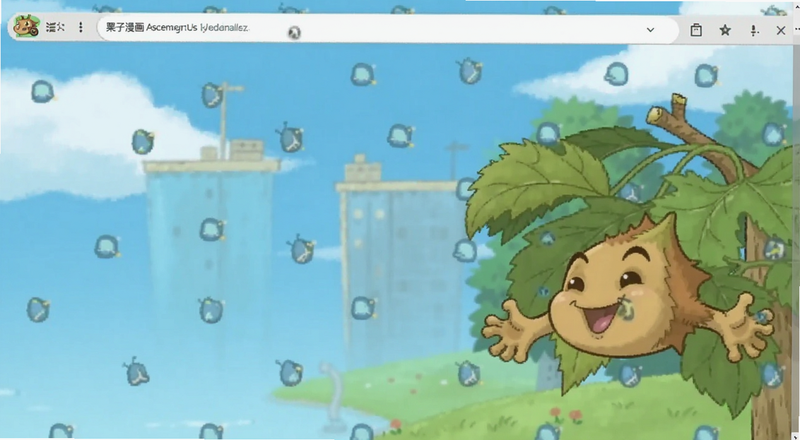Click the round gray icon inside the address bar
The image size is (800, 440).
click(294, 33)
